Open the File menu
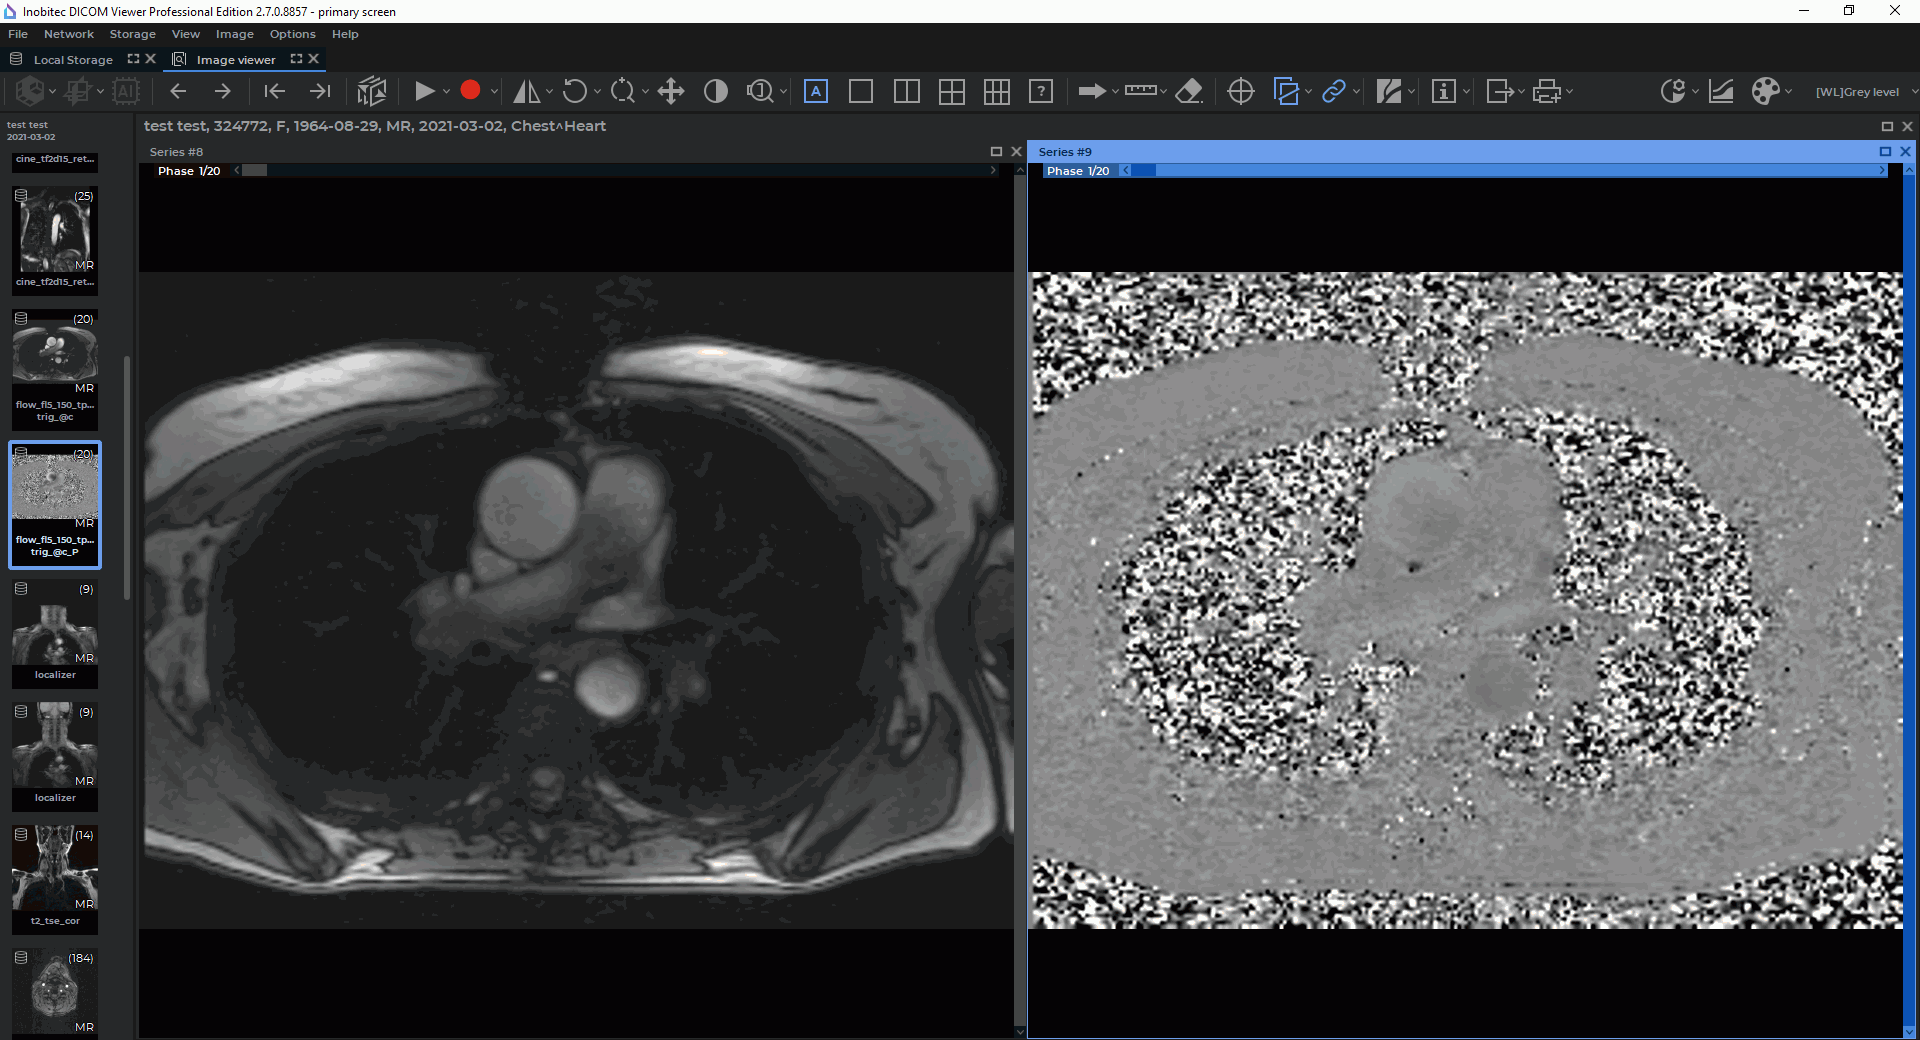Viewport: 1920px width, 1040px height. click(x=18, y=34)
